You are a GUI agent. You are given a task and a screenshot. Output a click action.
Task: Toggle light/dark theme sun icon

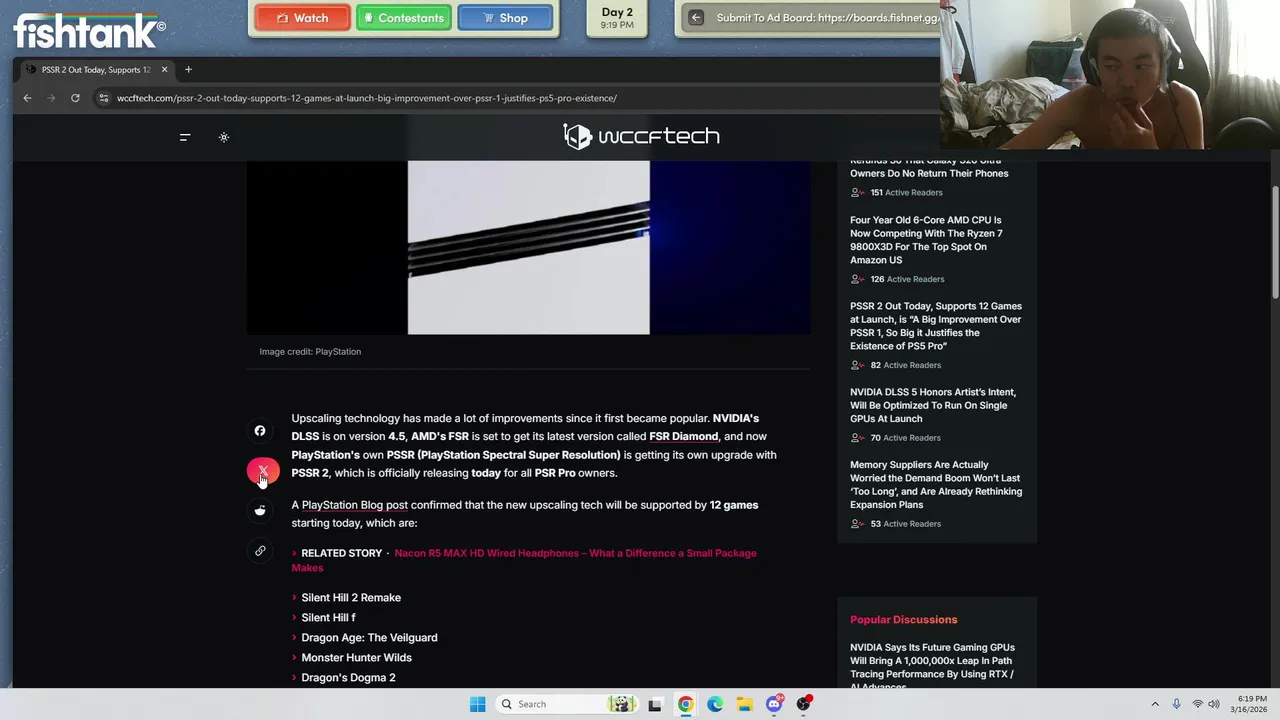pyautogui.click(x=224, y=137)
